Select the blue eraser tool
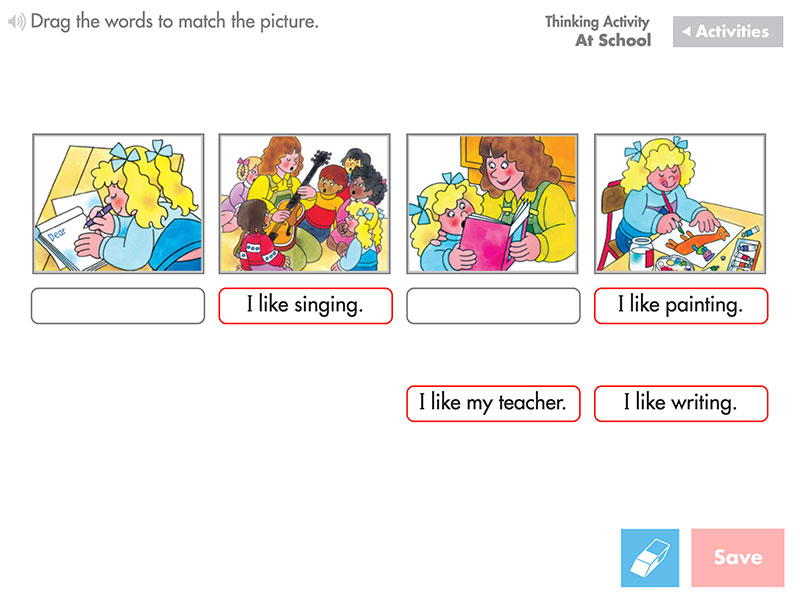 coord(649,557)
